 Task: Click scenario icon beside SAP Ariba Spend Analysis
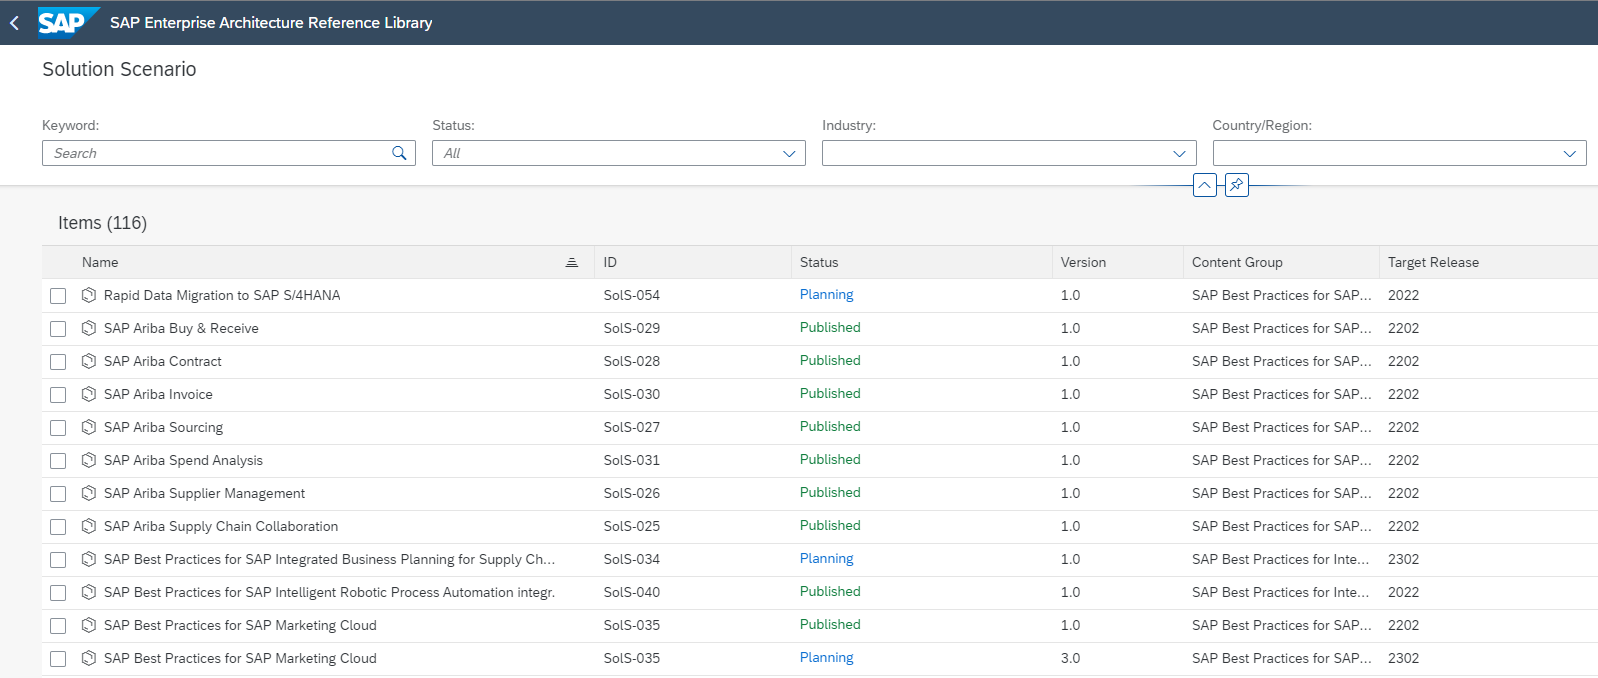[89, 460]
